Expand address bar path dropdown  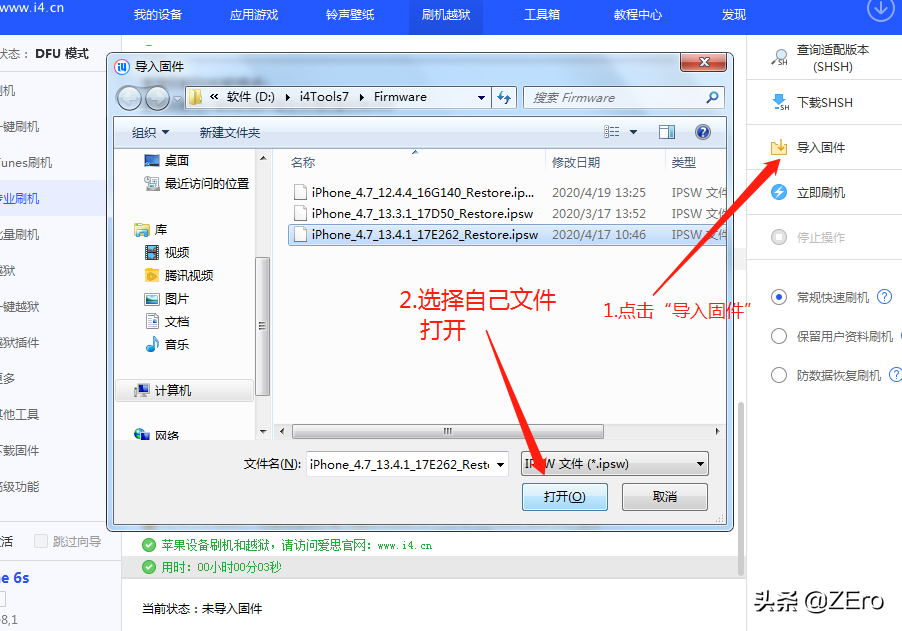click(481, 97)
